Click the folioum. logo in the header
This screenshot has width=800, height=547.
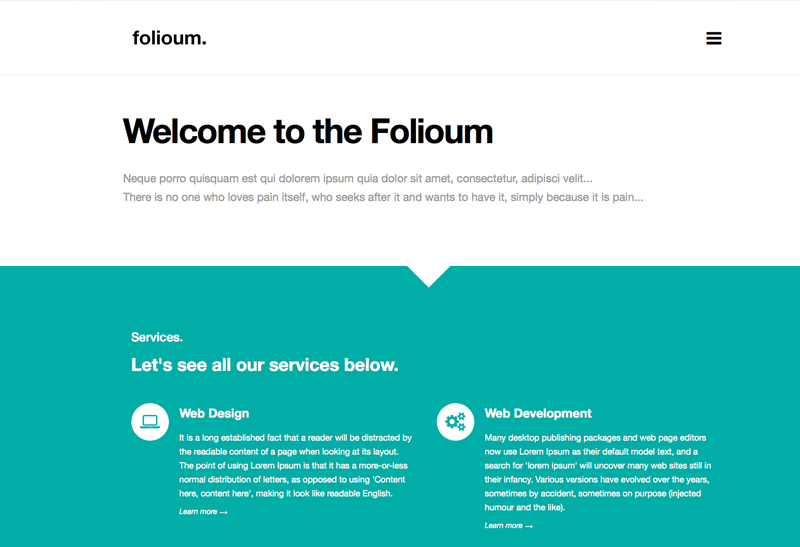(169, 38)
